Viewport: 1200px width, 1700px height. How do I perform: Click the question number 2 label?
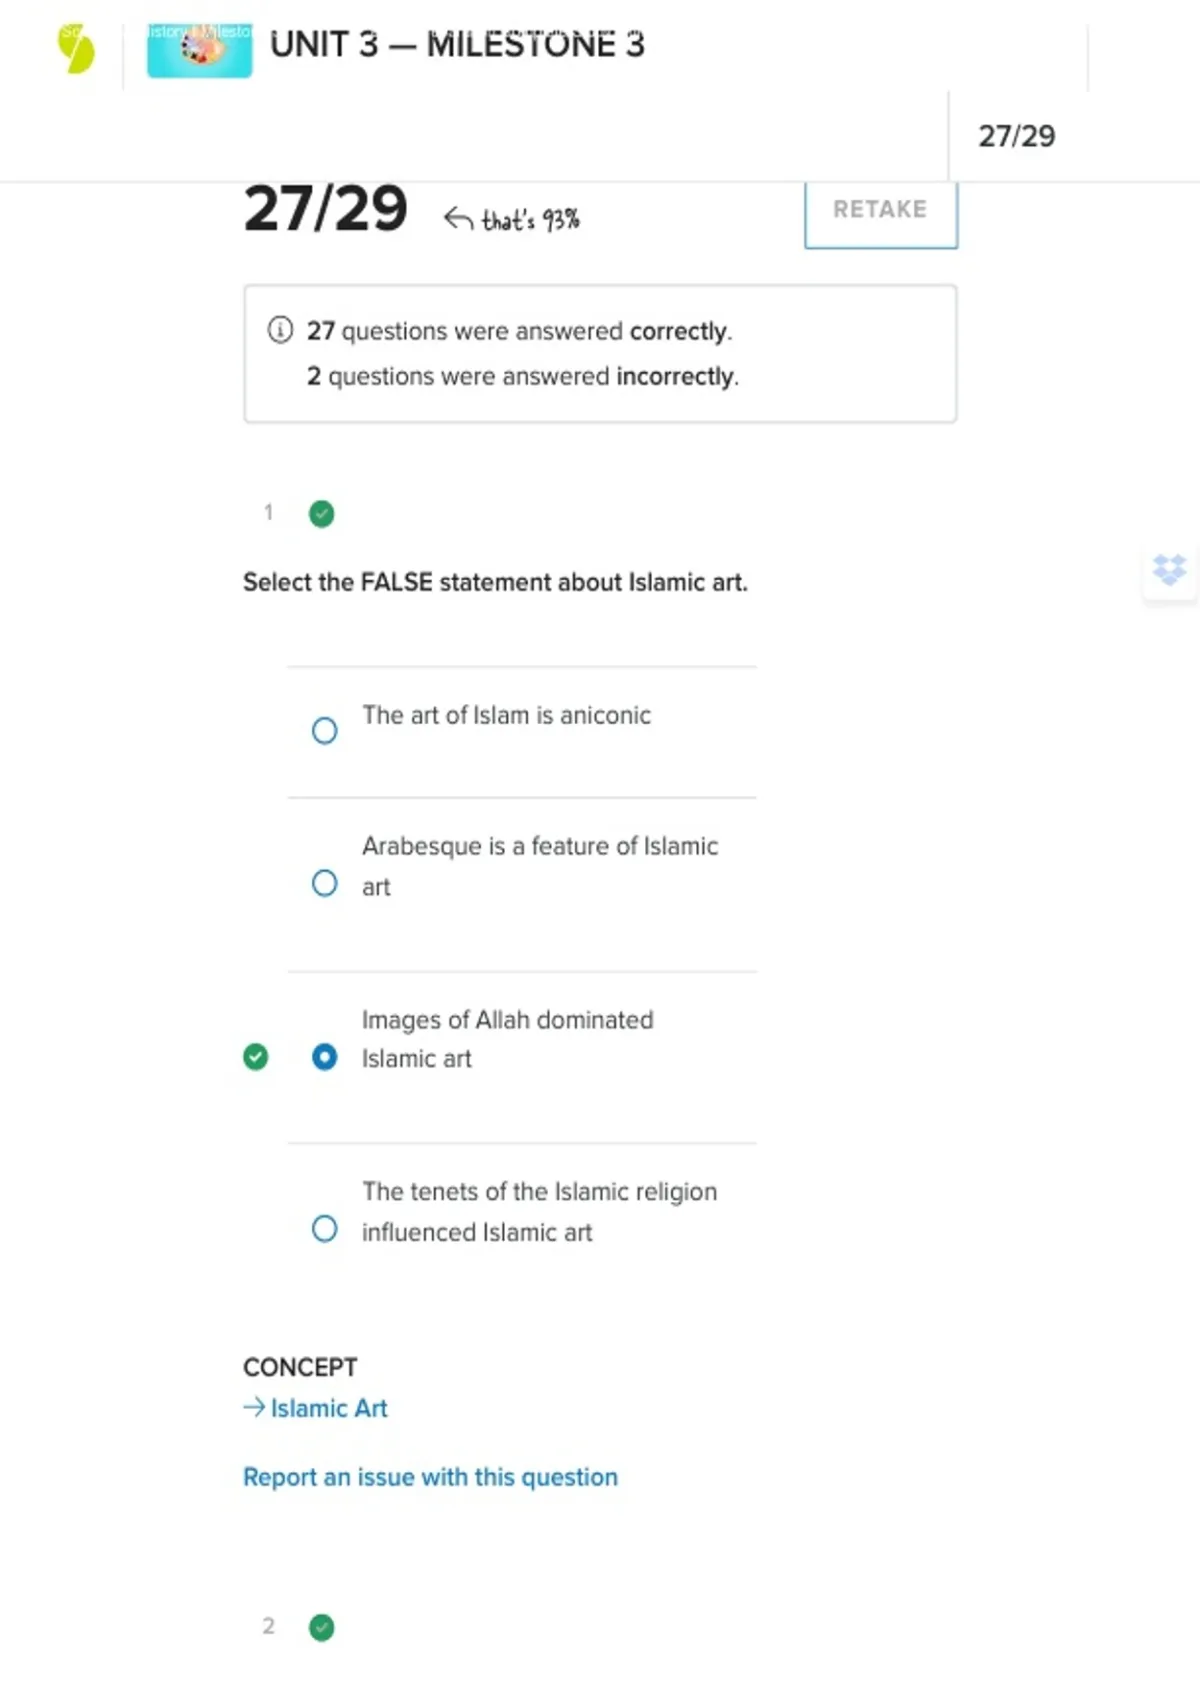[x=268, y=1626]
